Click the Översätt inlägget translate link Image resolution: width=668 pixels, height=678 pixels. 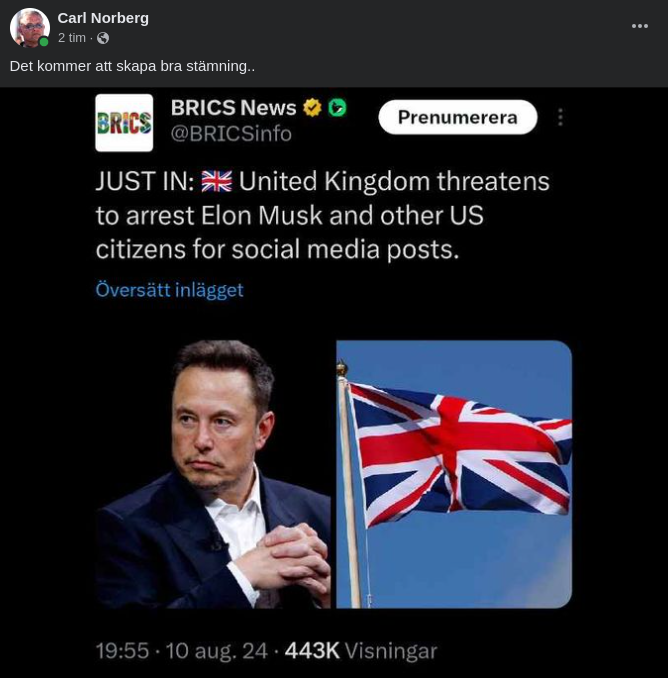click(x=169, y=290)
